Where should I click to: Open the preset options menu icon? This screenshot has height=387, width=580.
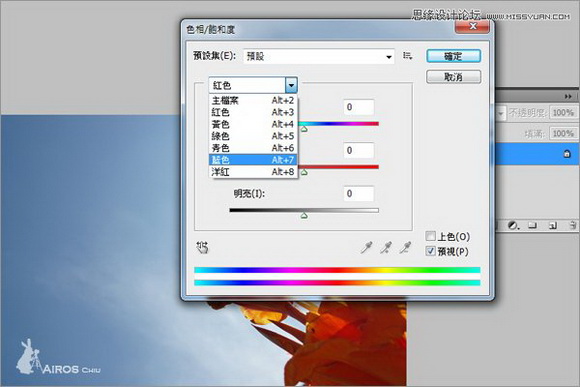[x=408, y=56]
